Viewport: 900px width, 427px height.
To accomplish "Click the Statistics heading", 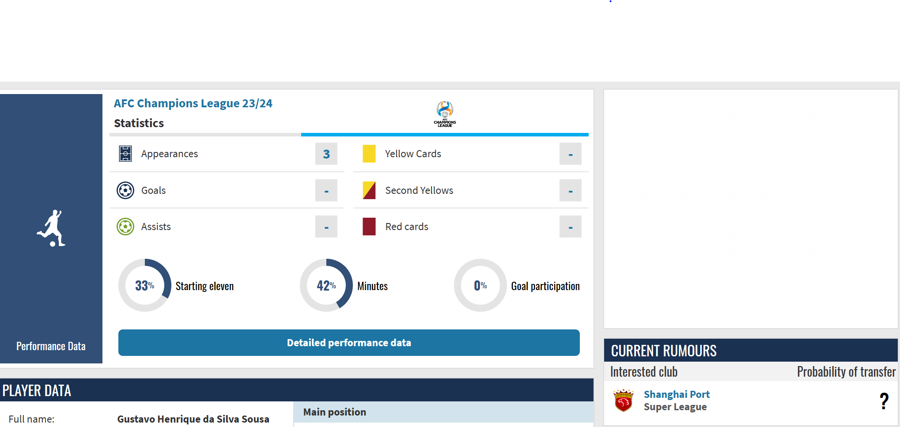I will [138, 123].
